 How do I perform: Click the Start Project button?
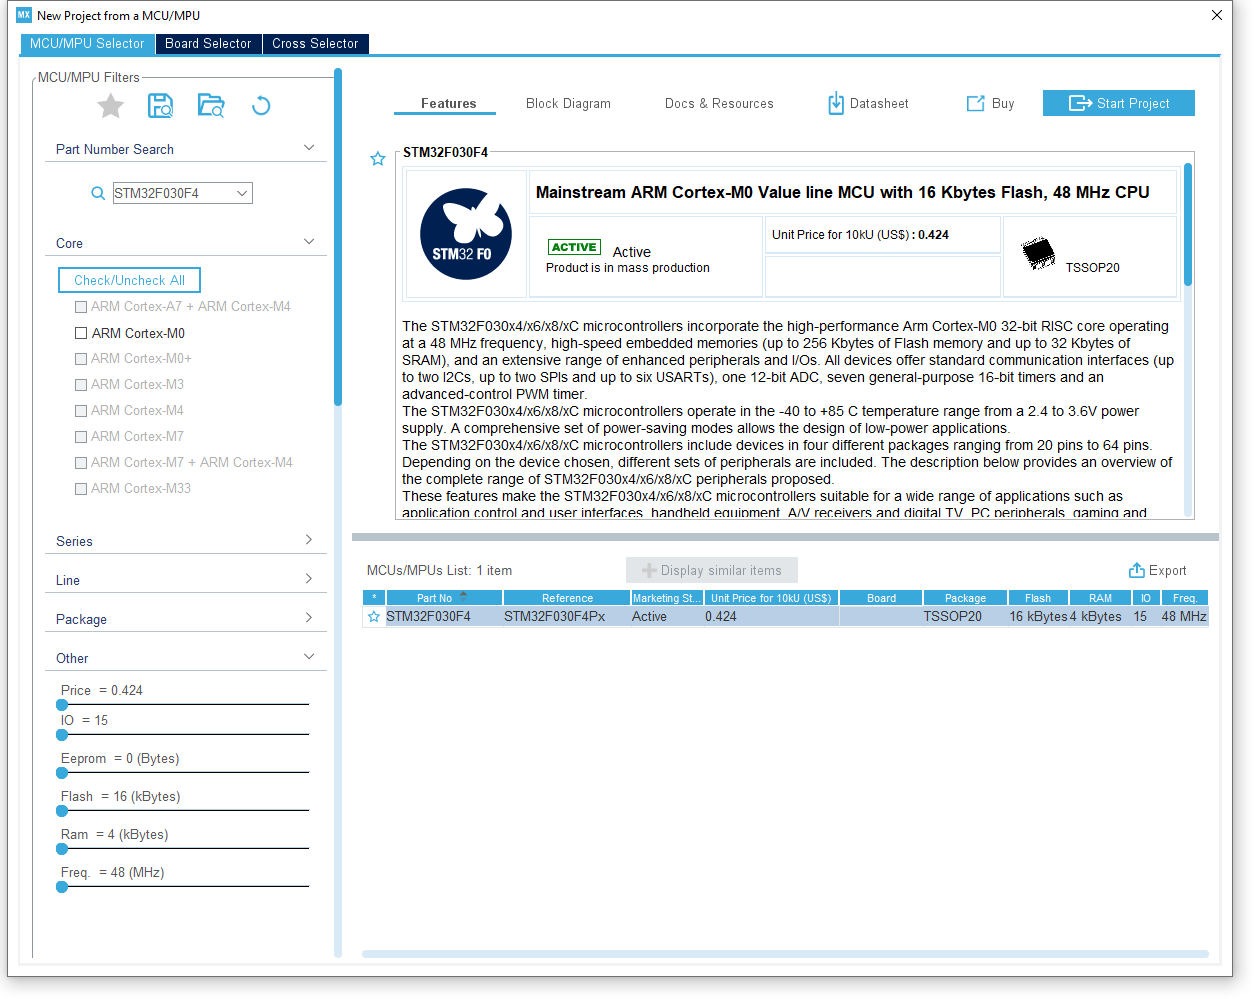1118,103
